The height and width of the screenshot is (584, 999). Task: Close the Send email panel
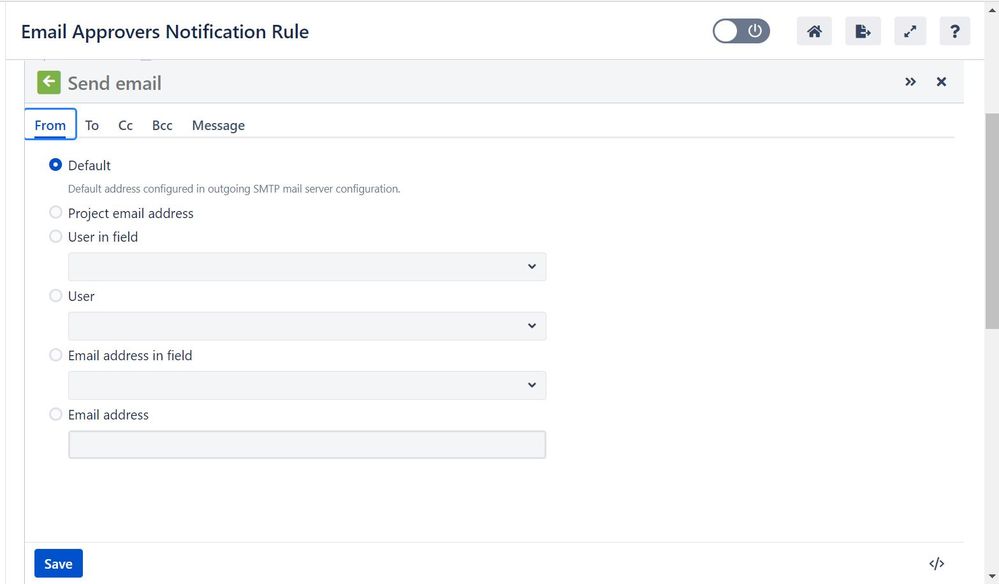(941, 82)
